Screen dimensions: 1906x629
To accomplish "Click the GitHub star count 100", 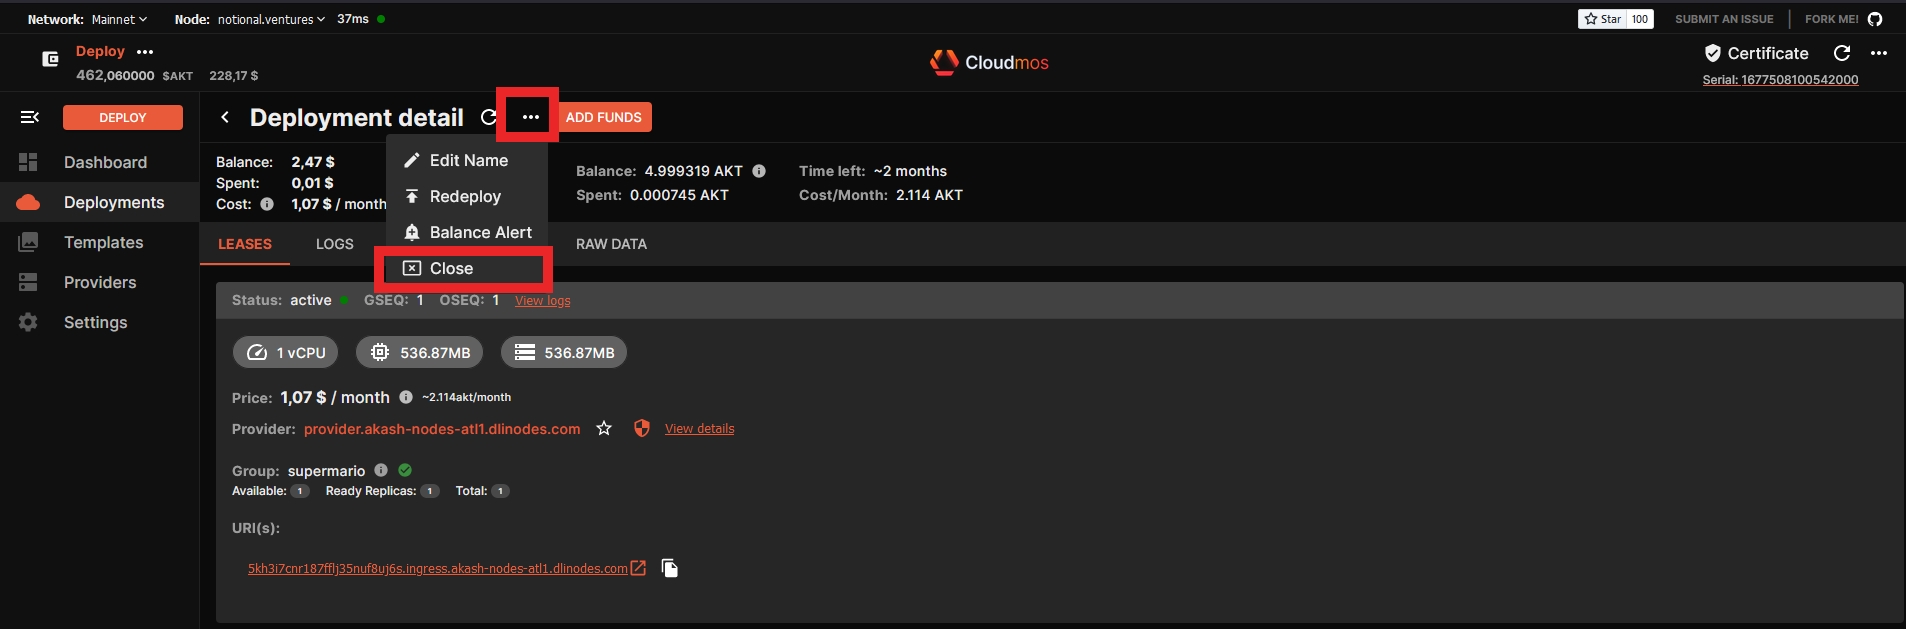I will 1640,19.
